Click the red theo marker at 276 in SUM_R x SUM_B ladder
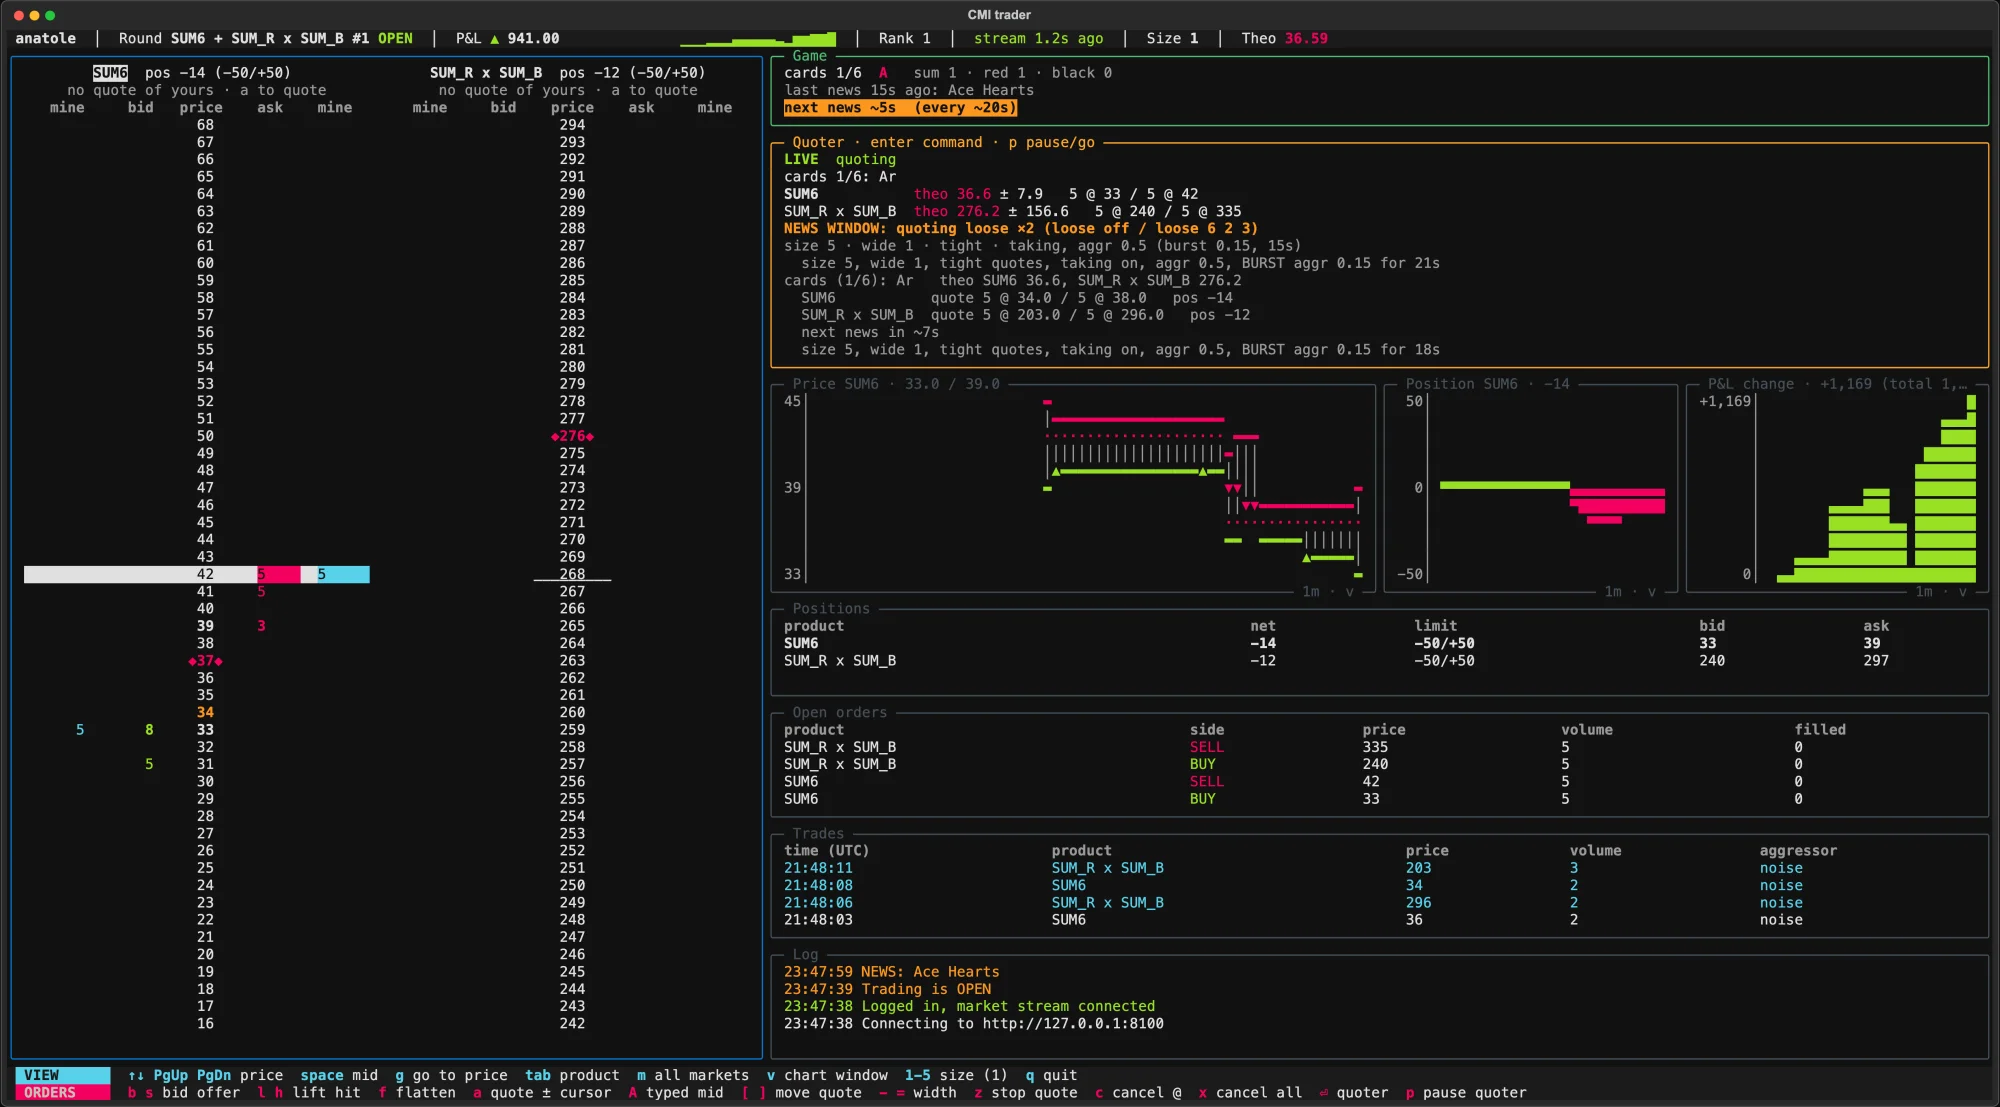The width and height of the screenshot is (2000, 1107). [x=572, y=436]
